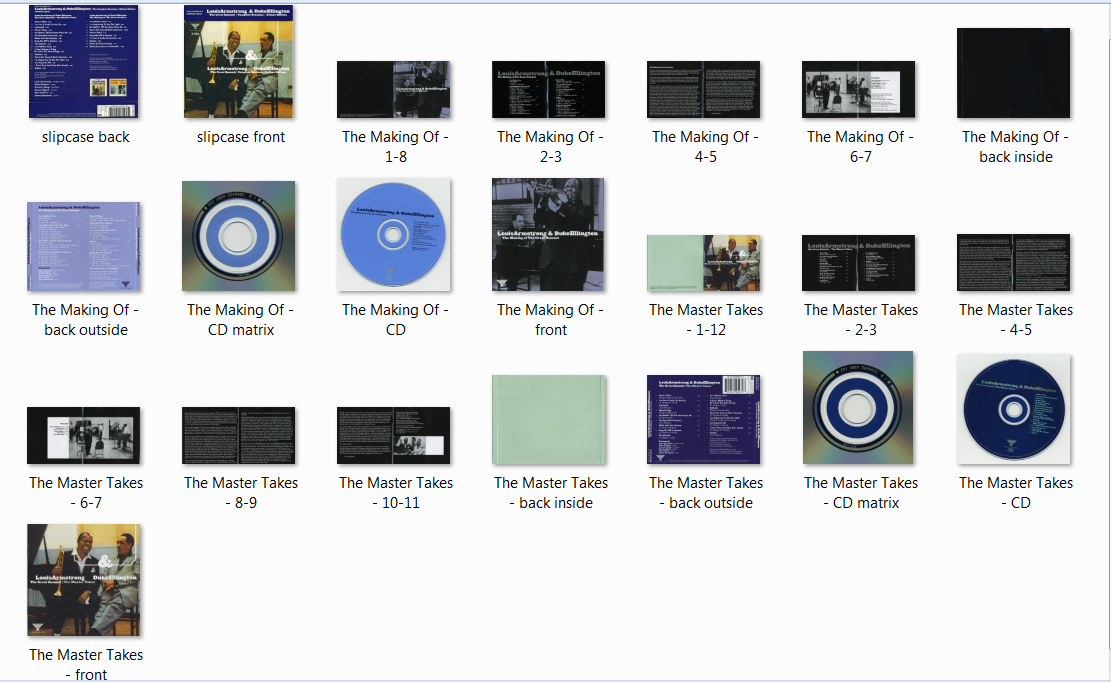Click name "The Master Takes - CD"
Viewport: 1111px width, 682px height.
click(x=1015, y=492)
